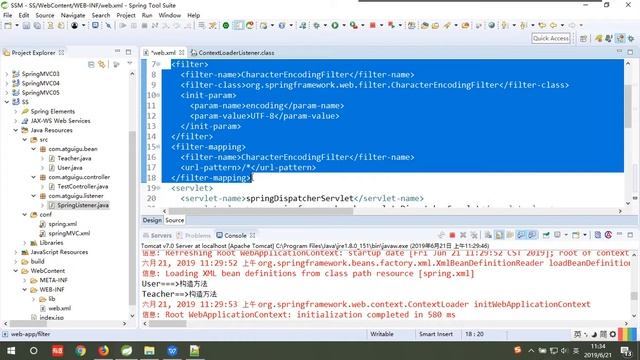Open Project Explorer View Menu dropdown
The height and width of the screenshot is (360, 640).
[130, 64]
